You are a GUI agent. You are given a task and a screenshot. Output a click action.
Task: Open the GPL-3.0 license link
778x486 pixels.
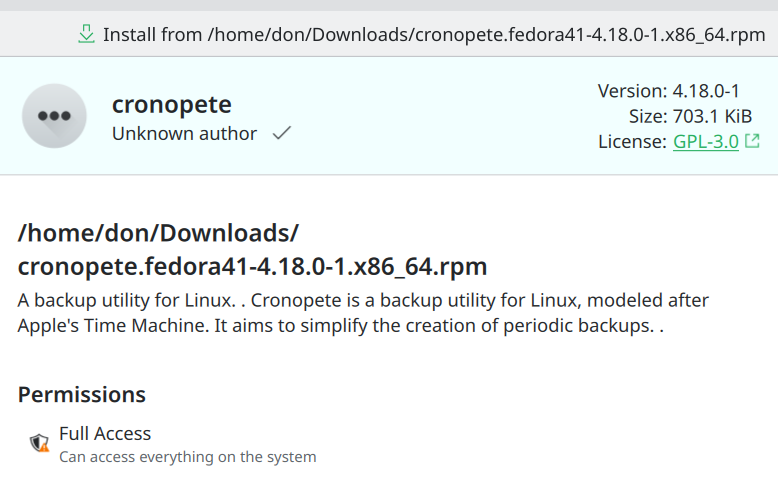pos(706,141)
